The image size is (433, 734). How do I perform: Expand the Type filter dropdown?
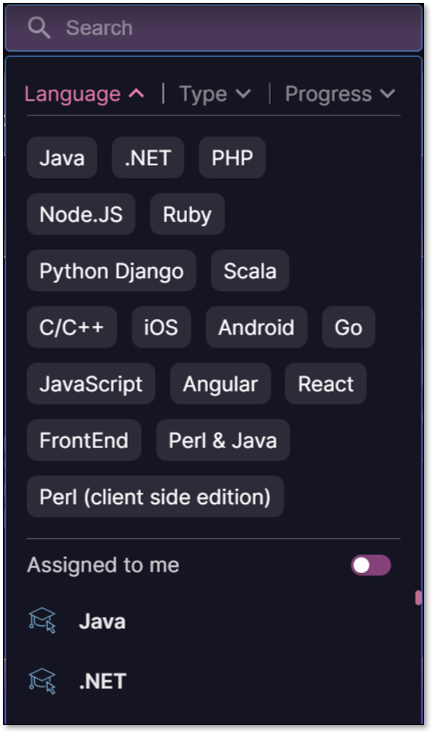tap(215, 94)
